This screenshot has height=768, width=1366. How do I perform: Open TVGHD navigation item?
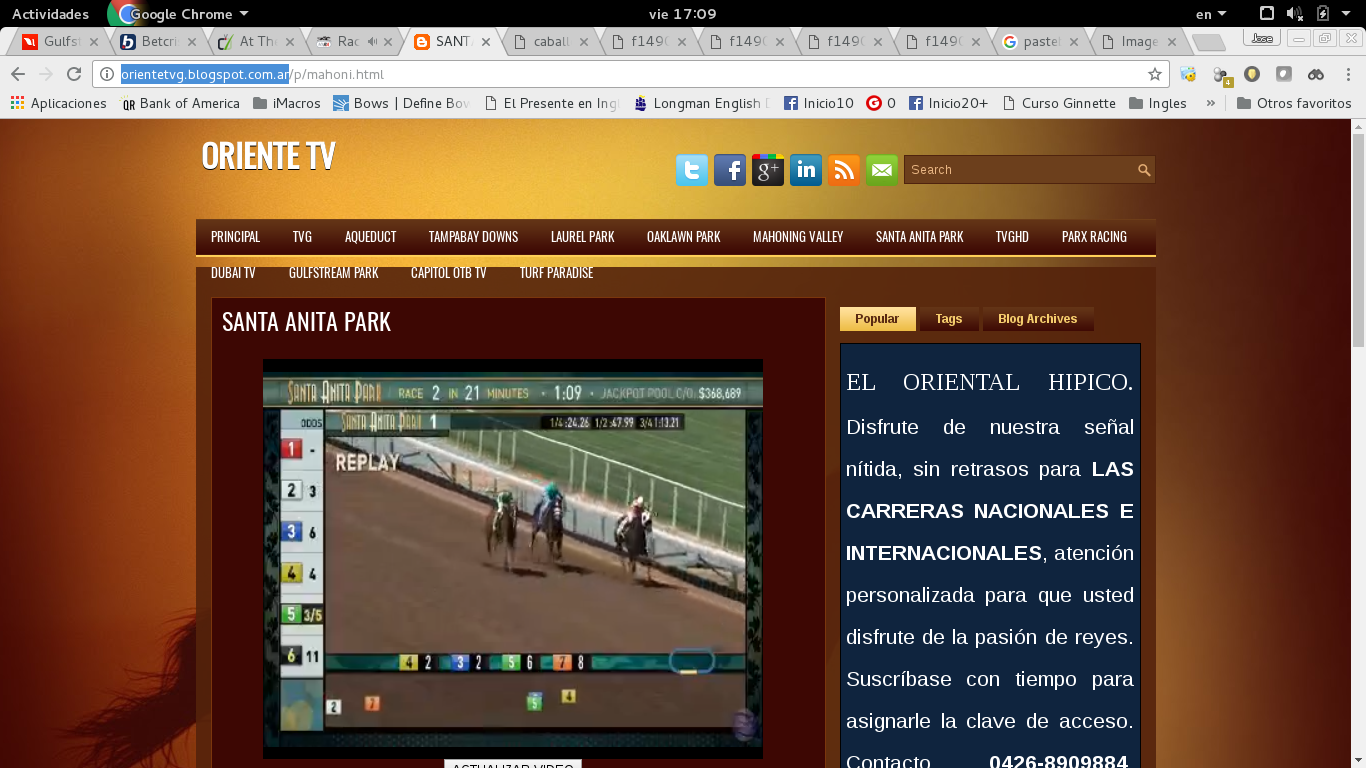click(1012, 237)
